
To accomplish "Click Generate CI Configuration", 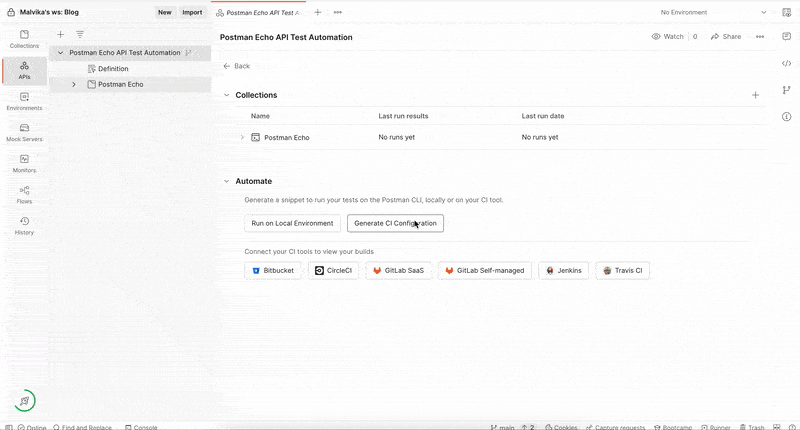I will pyautogui.click(x=395, y=223).
